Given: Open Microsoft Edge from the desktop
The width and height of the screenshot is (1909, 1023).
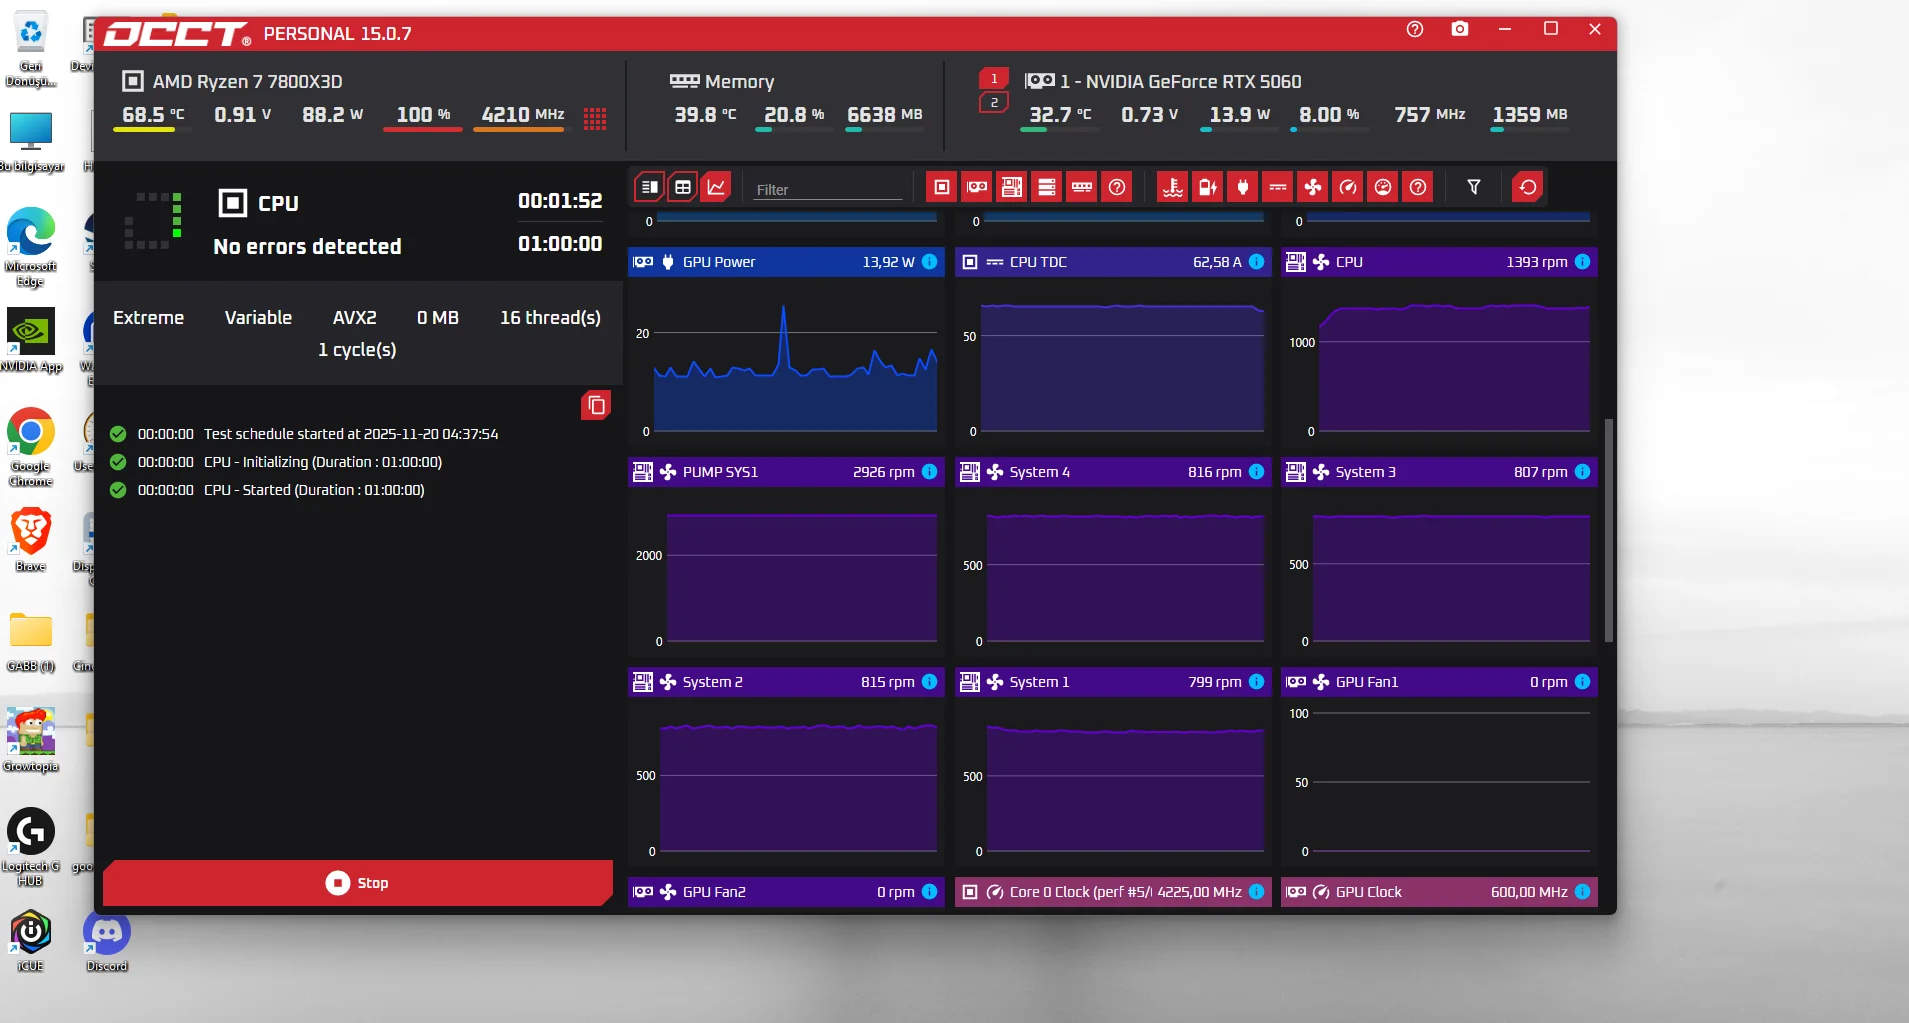Looking at the screenshot, I should point(31,246).
